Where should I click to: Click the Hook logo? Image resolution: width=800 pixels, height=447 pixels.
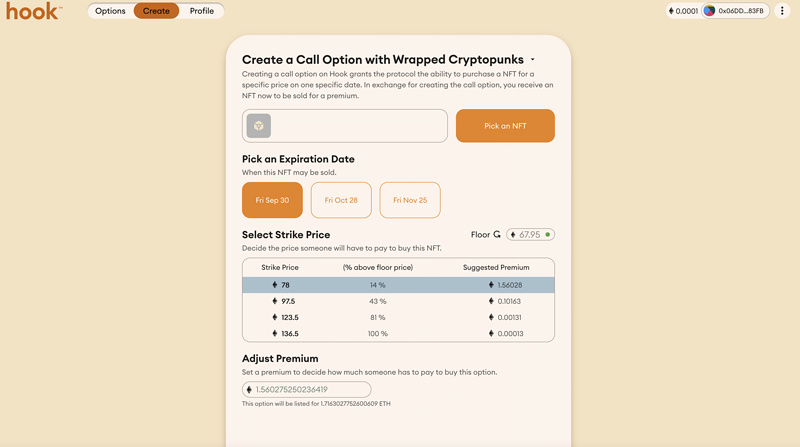point(33,11)
